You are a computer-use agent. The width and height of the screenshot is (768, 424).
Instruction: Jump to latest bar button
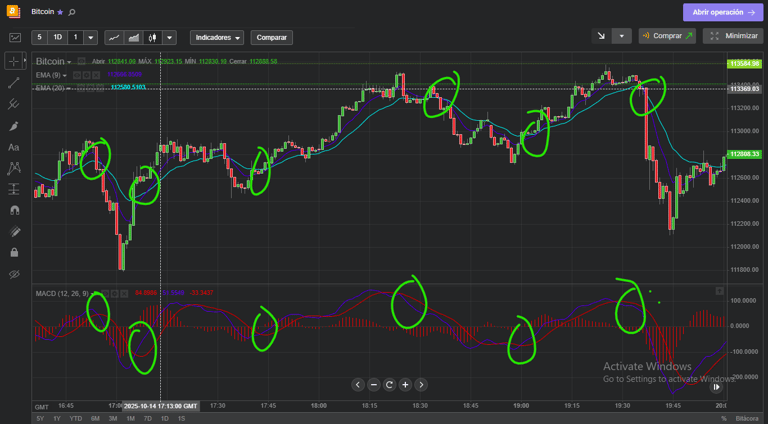coord(716,387)
